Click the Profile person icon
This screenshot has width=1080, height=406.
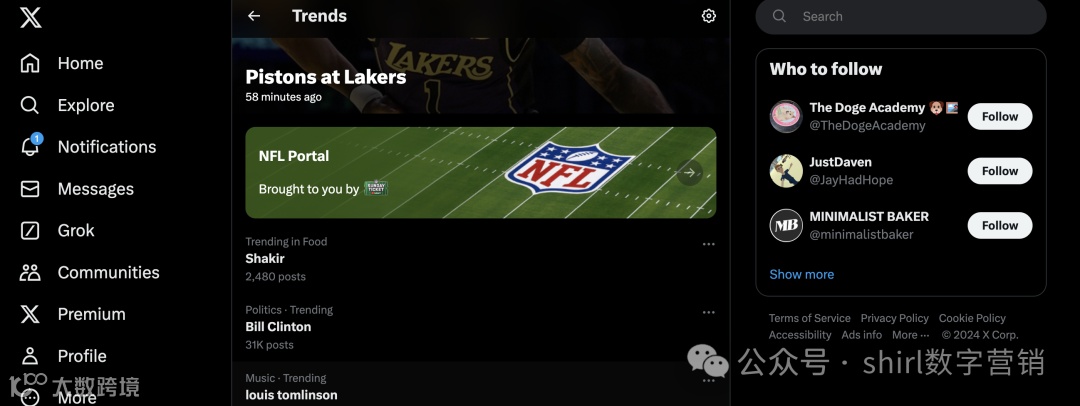[30, 356]
